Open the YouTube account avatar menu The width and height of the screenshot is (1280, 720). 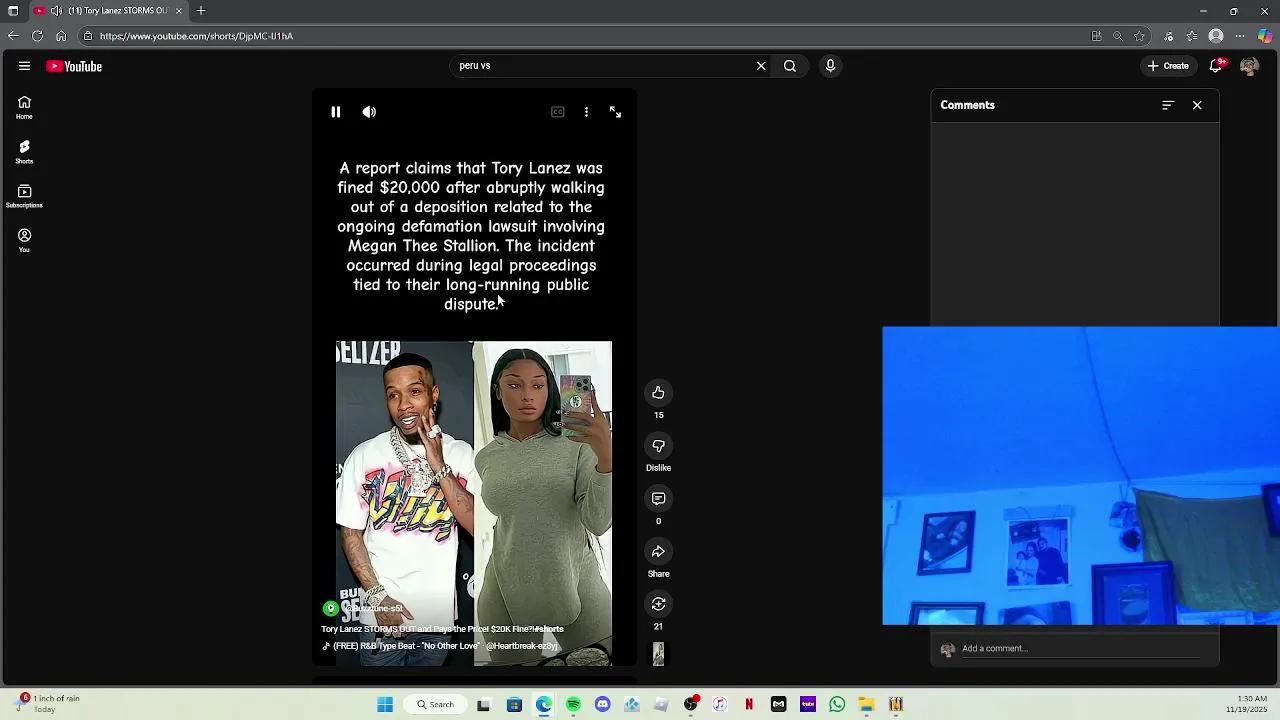tap(1249, 66)
